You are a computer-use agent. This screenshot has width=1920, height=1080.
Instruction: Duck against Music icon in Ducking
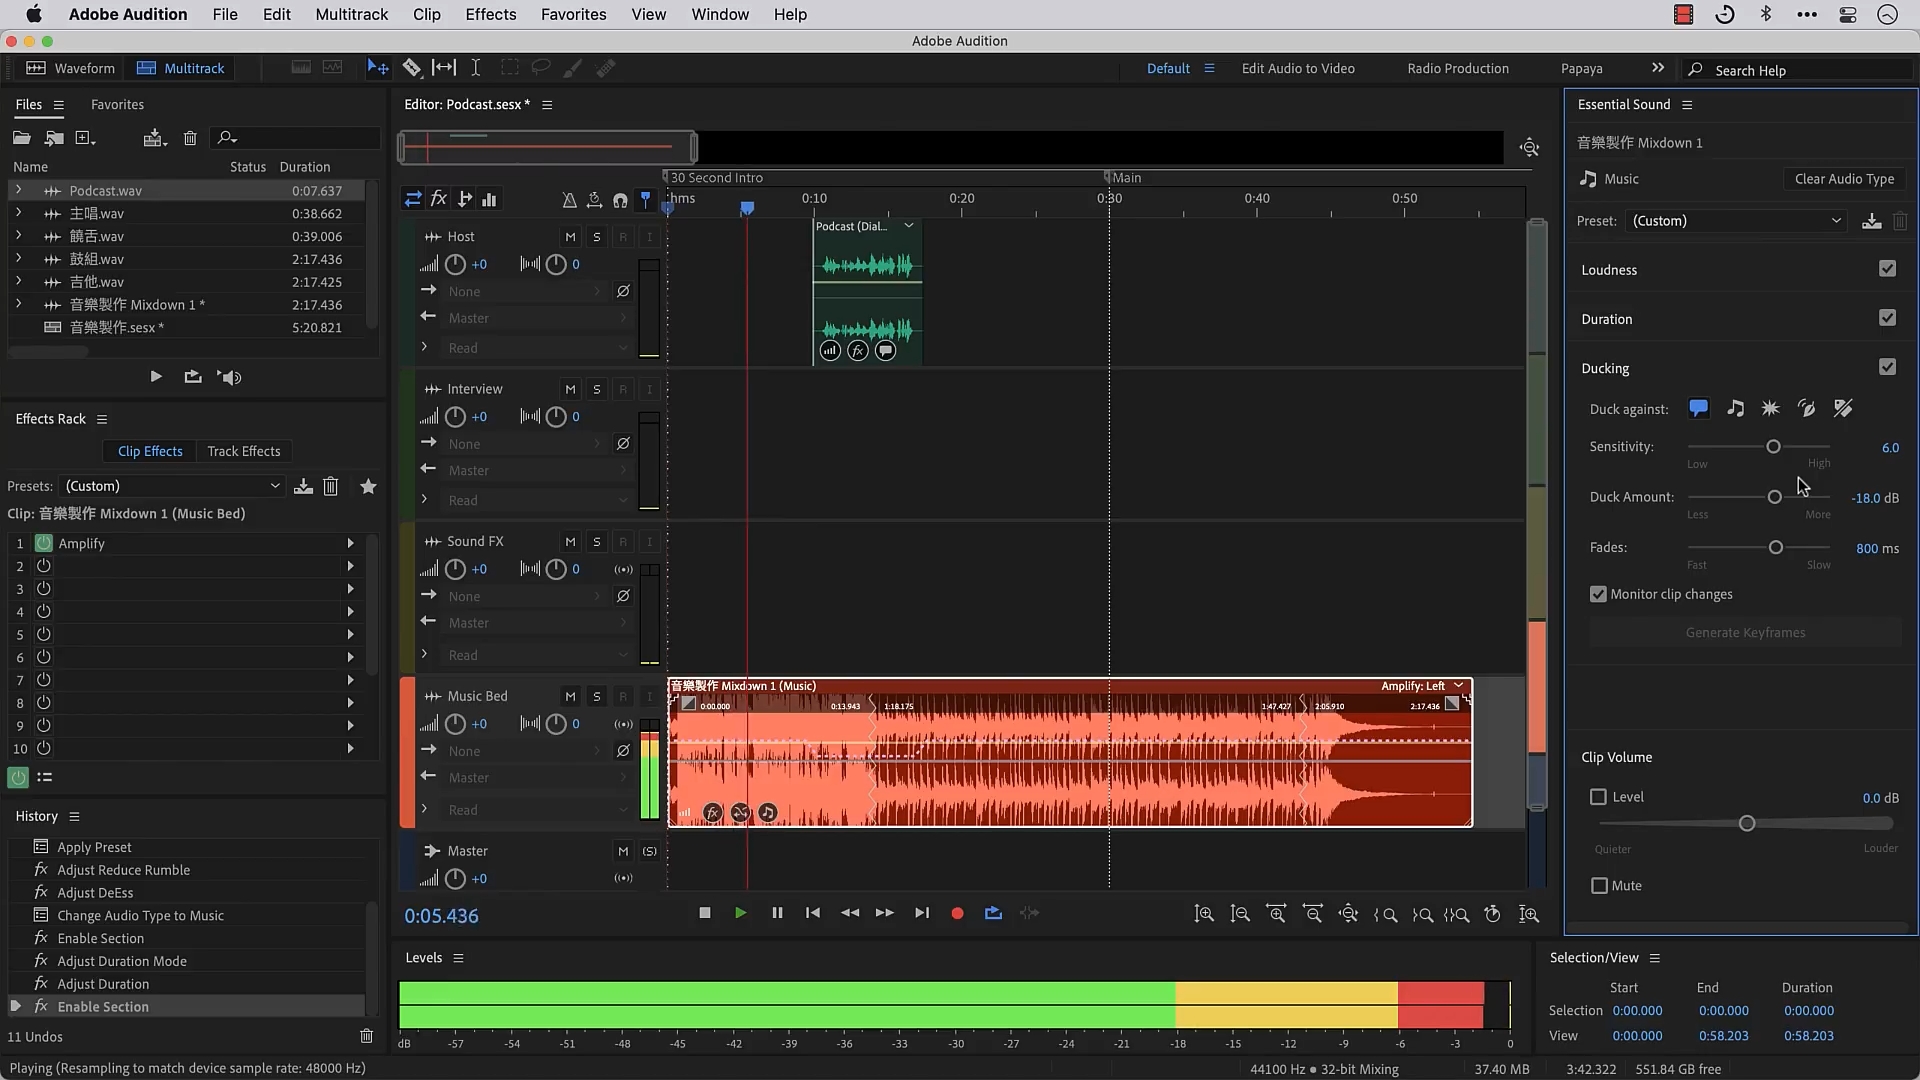1735,408
